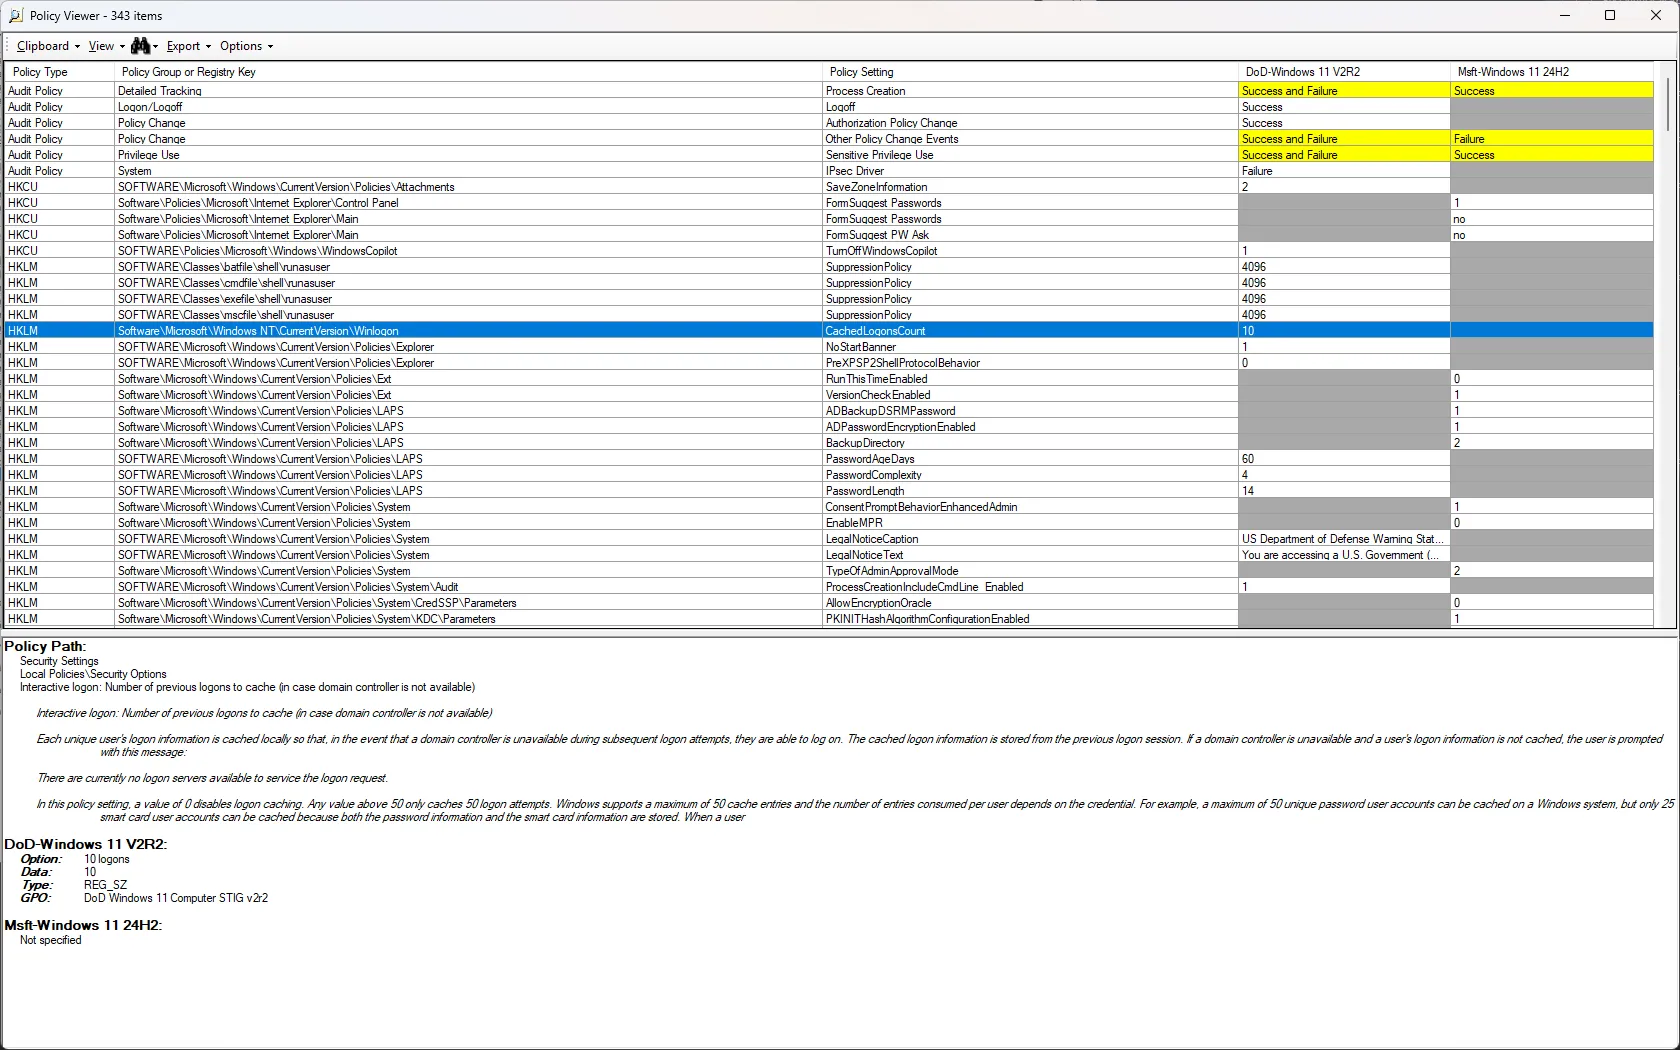
Task: Select the NoStartBanner setting row
Action: [828, 347]
